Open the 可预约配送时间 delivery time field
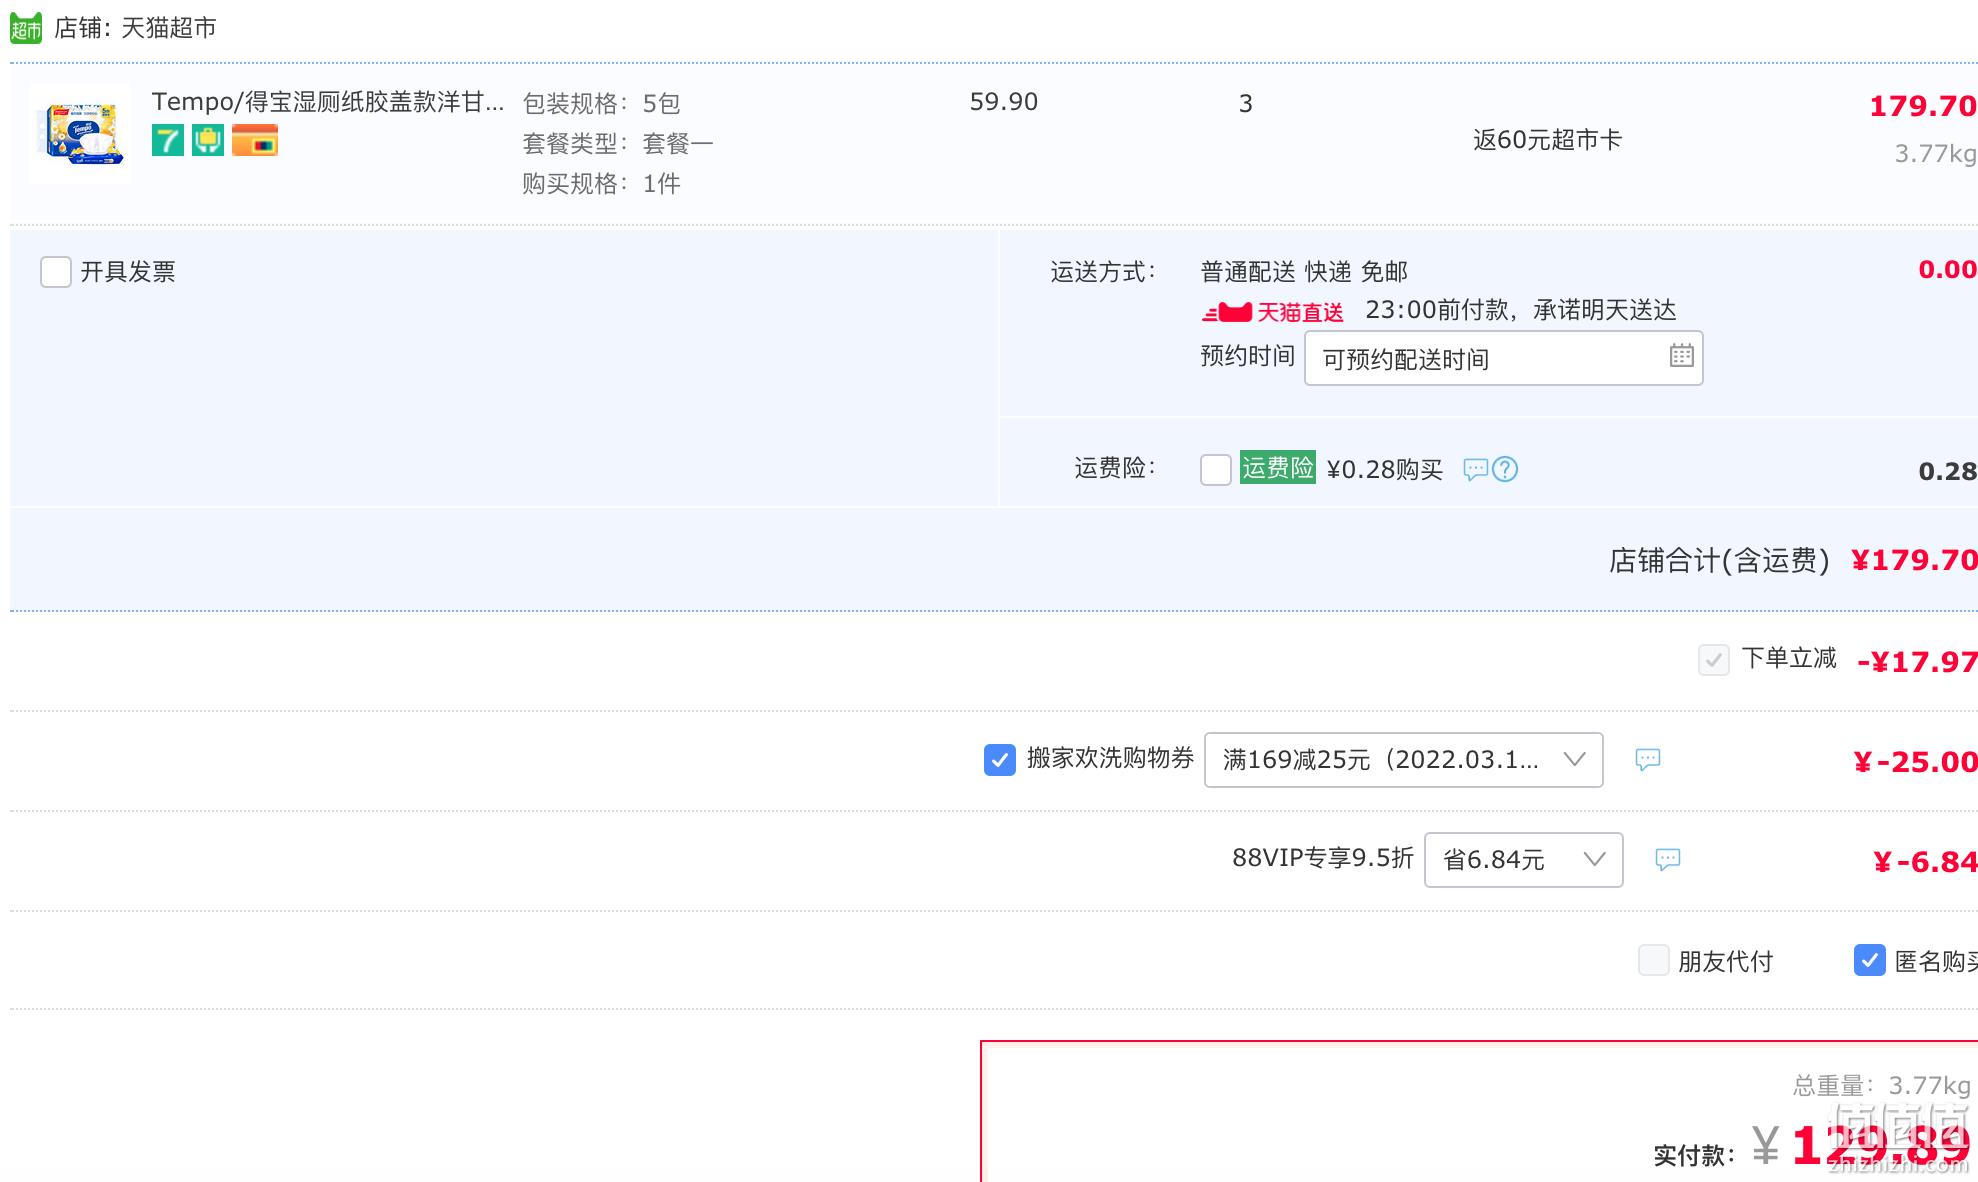This screenshot has height=1182, width=1978. (x=1503, y=358)
